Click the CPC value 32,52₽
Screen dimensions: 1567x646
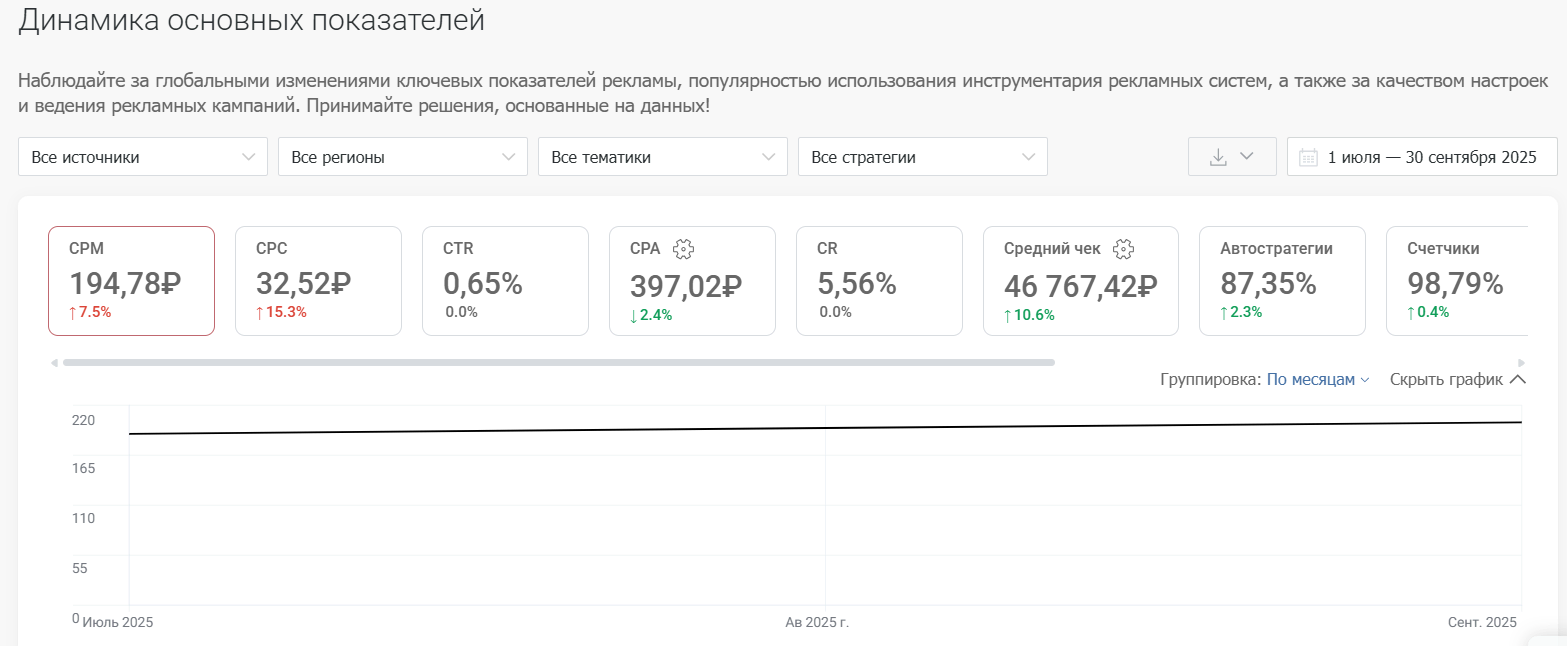click(x=304, y=284)
